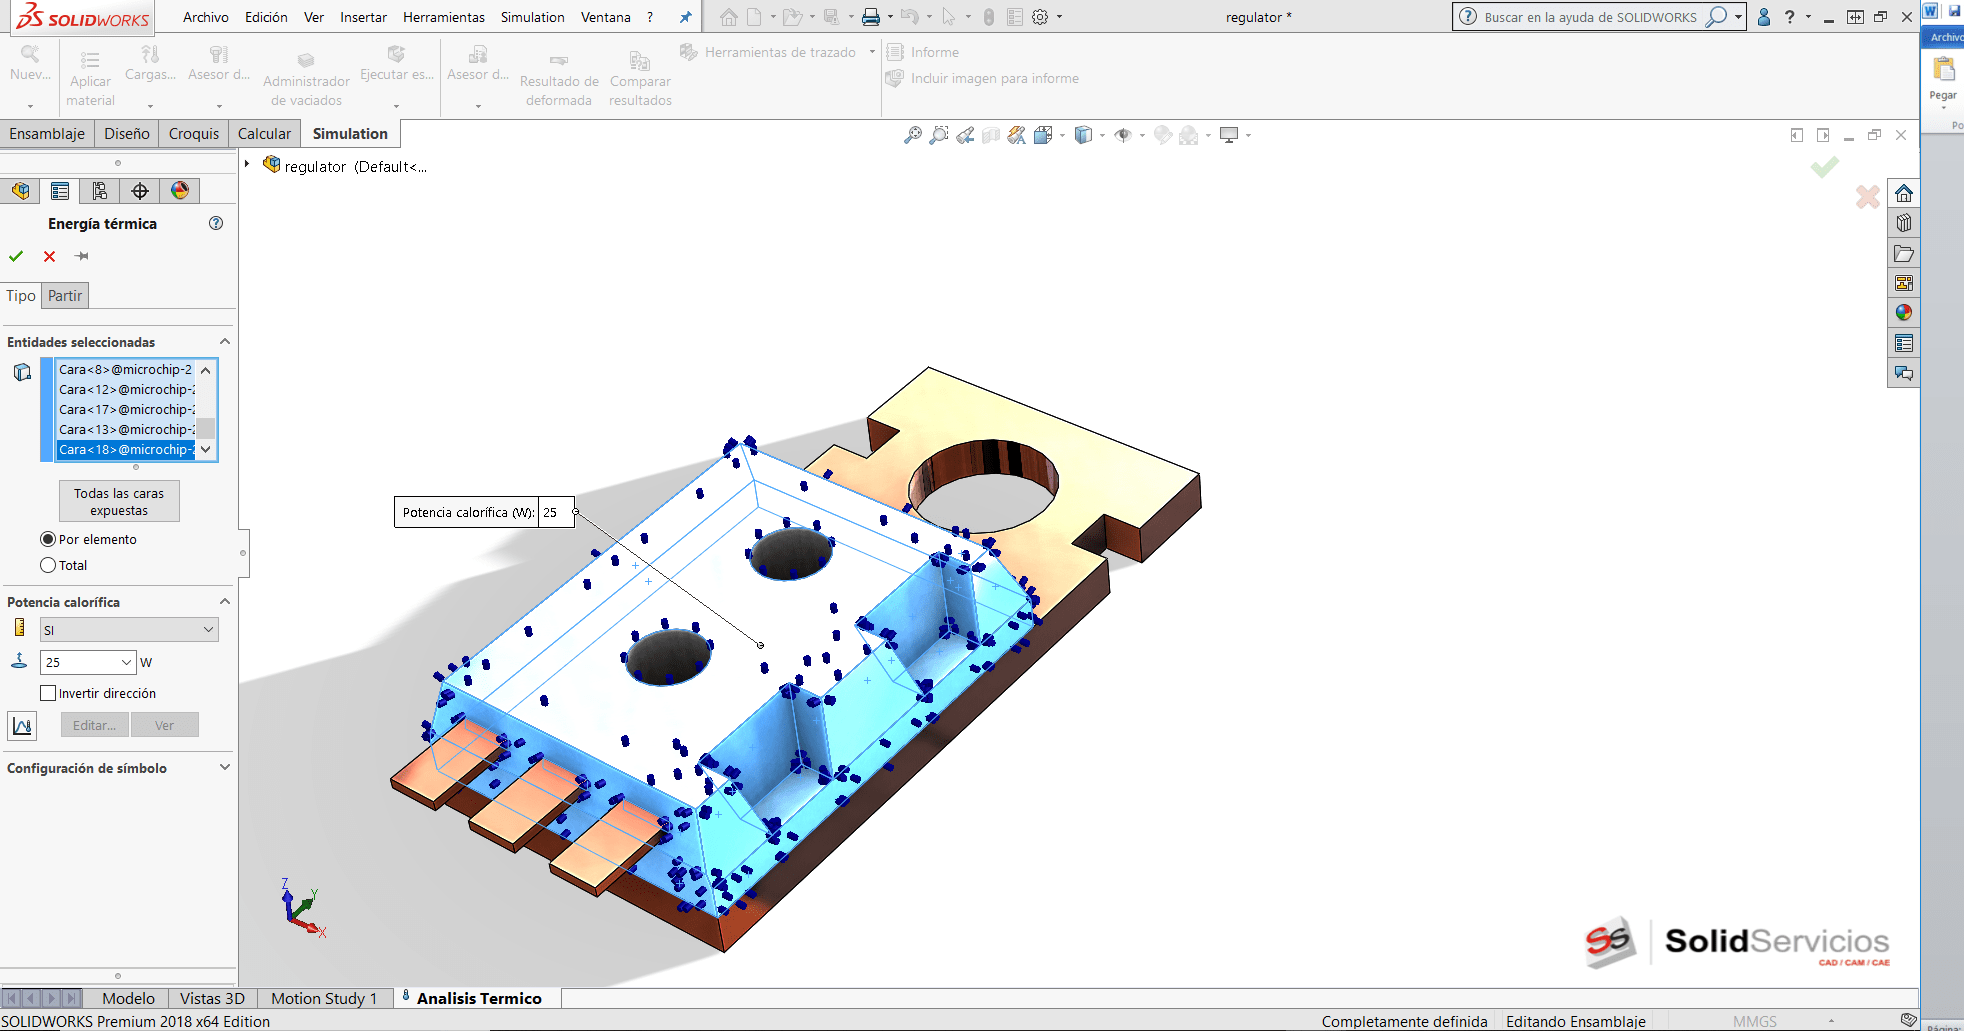This screenshot has height=1031, width=1964.
Task: Switch to the Simulation ribbon tab
Action: [349, 133]
